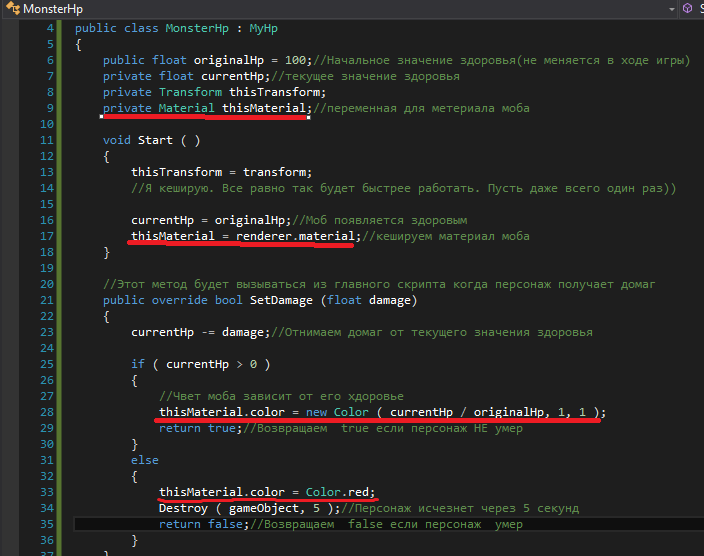Click 'return false;' on line 35
The width and height of the screenshot is (704, 556).
tap(204, 524)
